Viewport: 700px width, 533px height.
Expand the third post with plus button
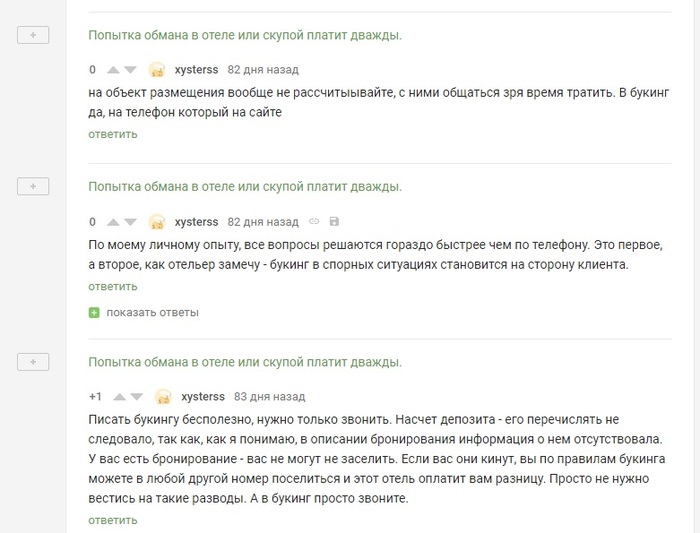tap(33, 361)
